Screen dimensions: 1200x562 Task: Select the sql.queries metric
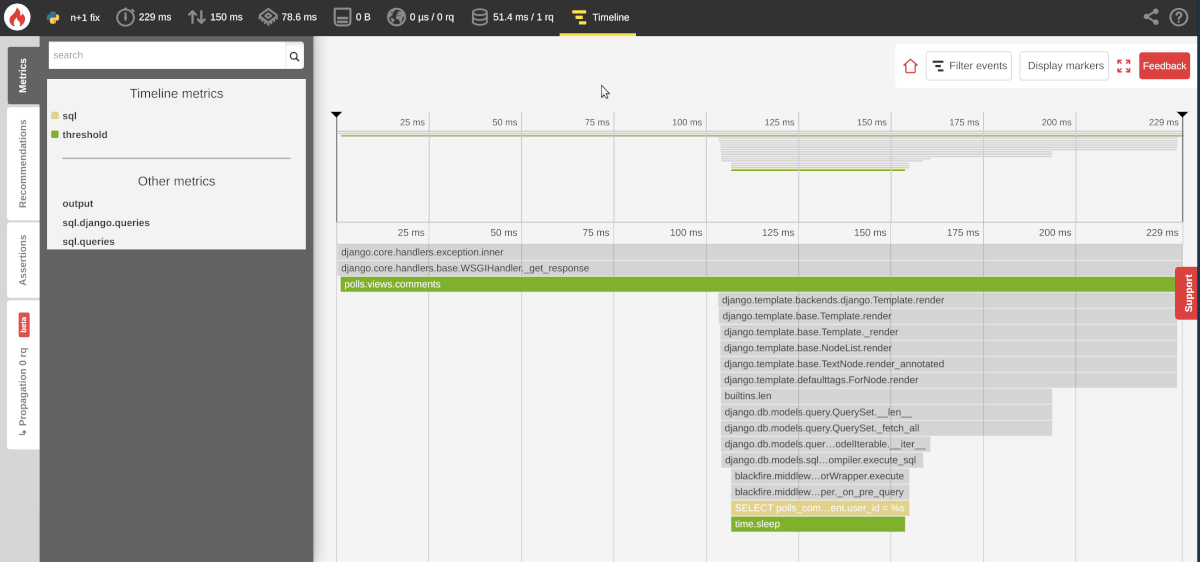[88, 242]
